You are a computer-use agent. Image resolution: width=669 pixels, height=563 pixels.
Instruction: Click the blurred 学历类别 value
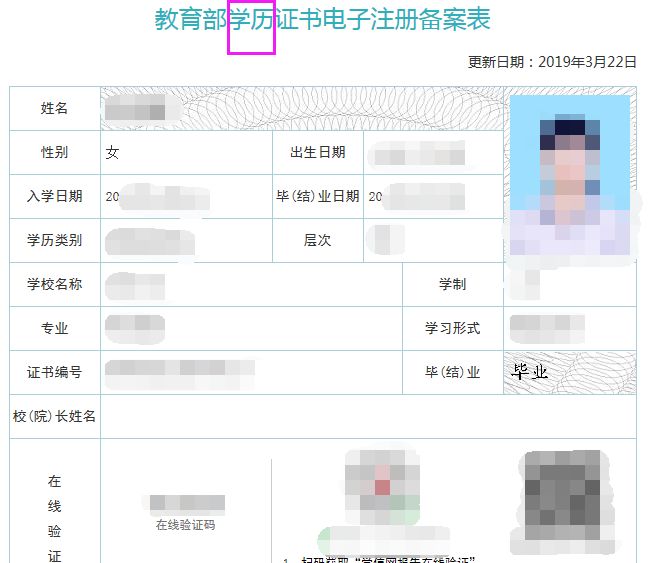pyautogui.click(x=150, y=241)
